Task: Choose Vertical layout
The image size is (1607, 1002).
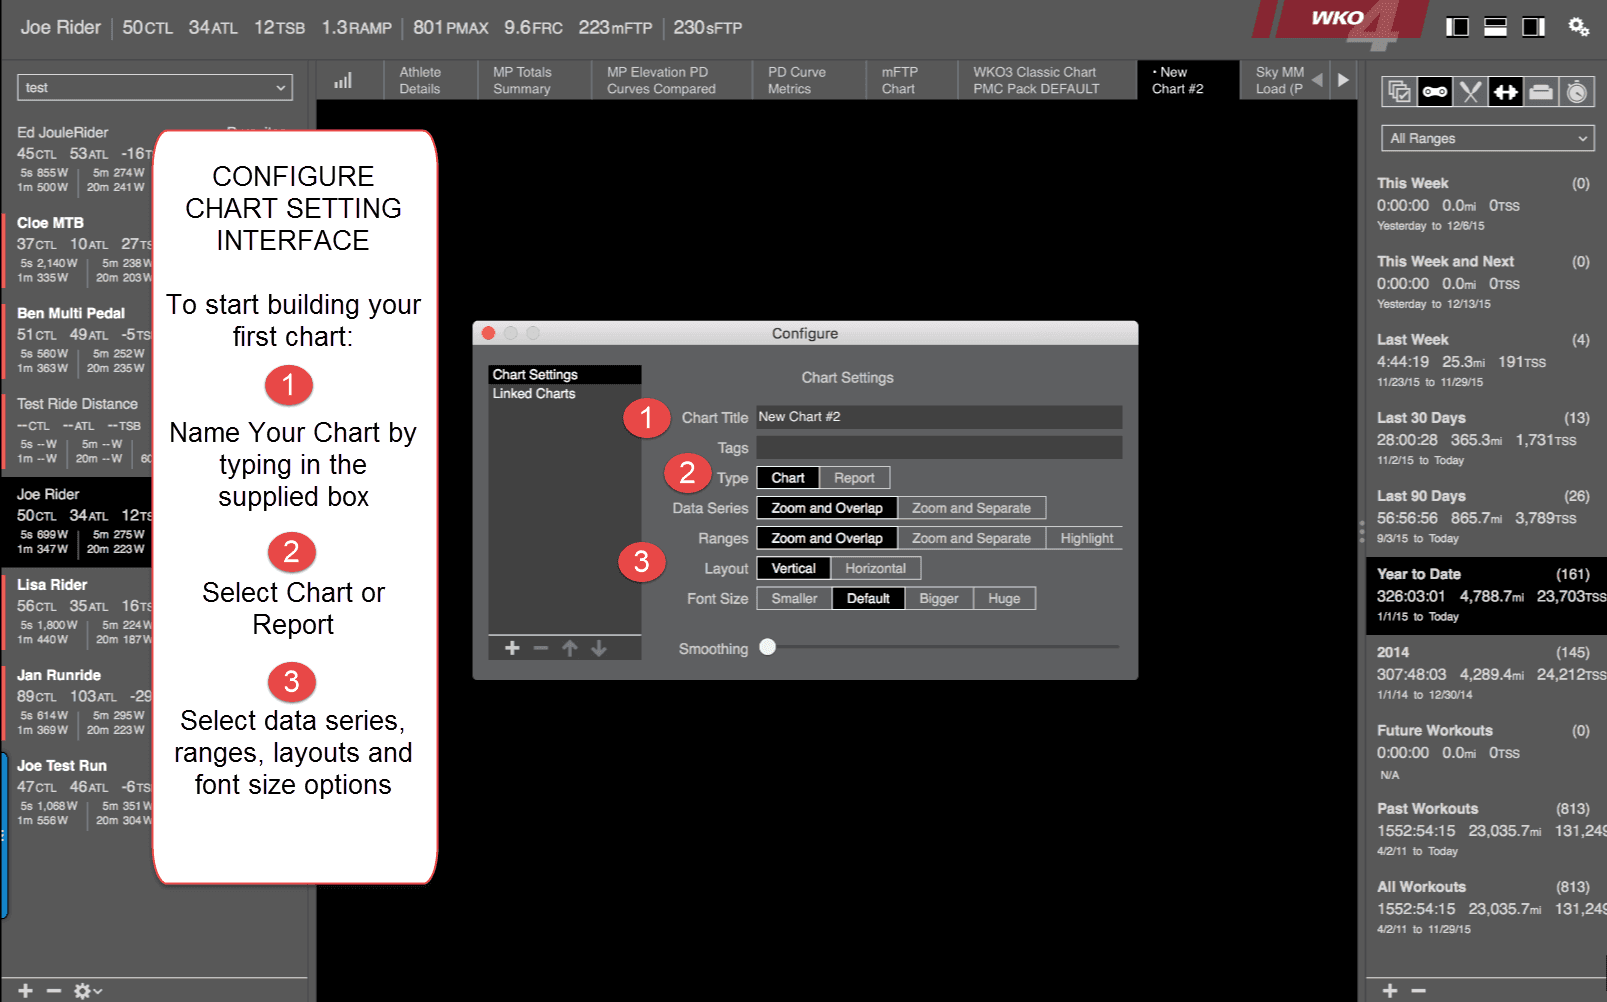Action: coord(794,568)
